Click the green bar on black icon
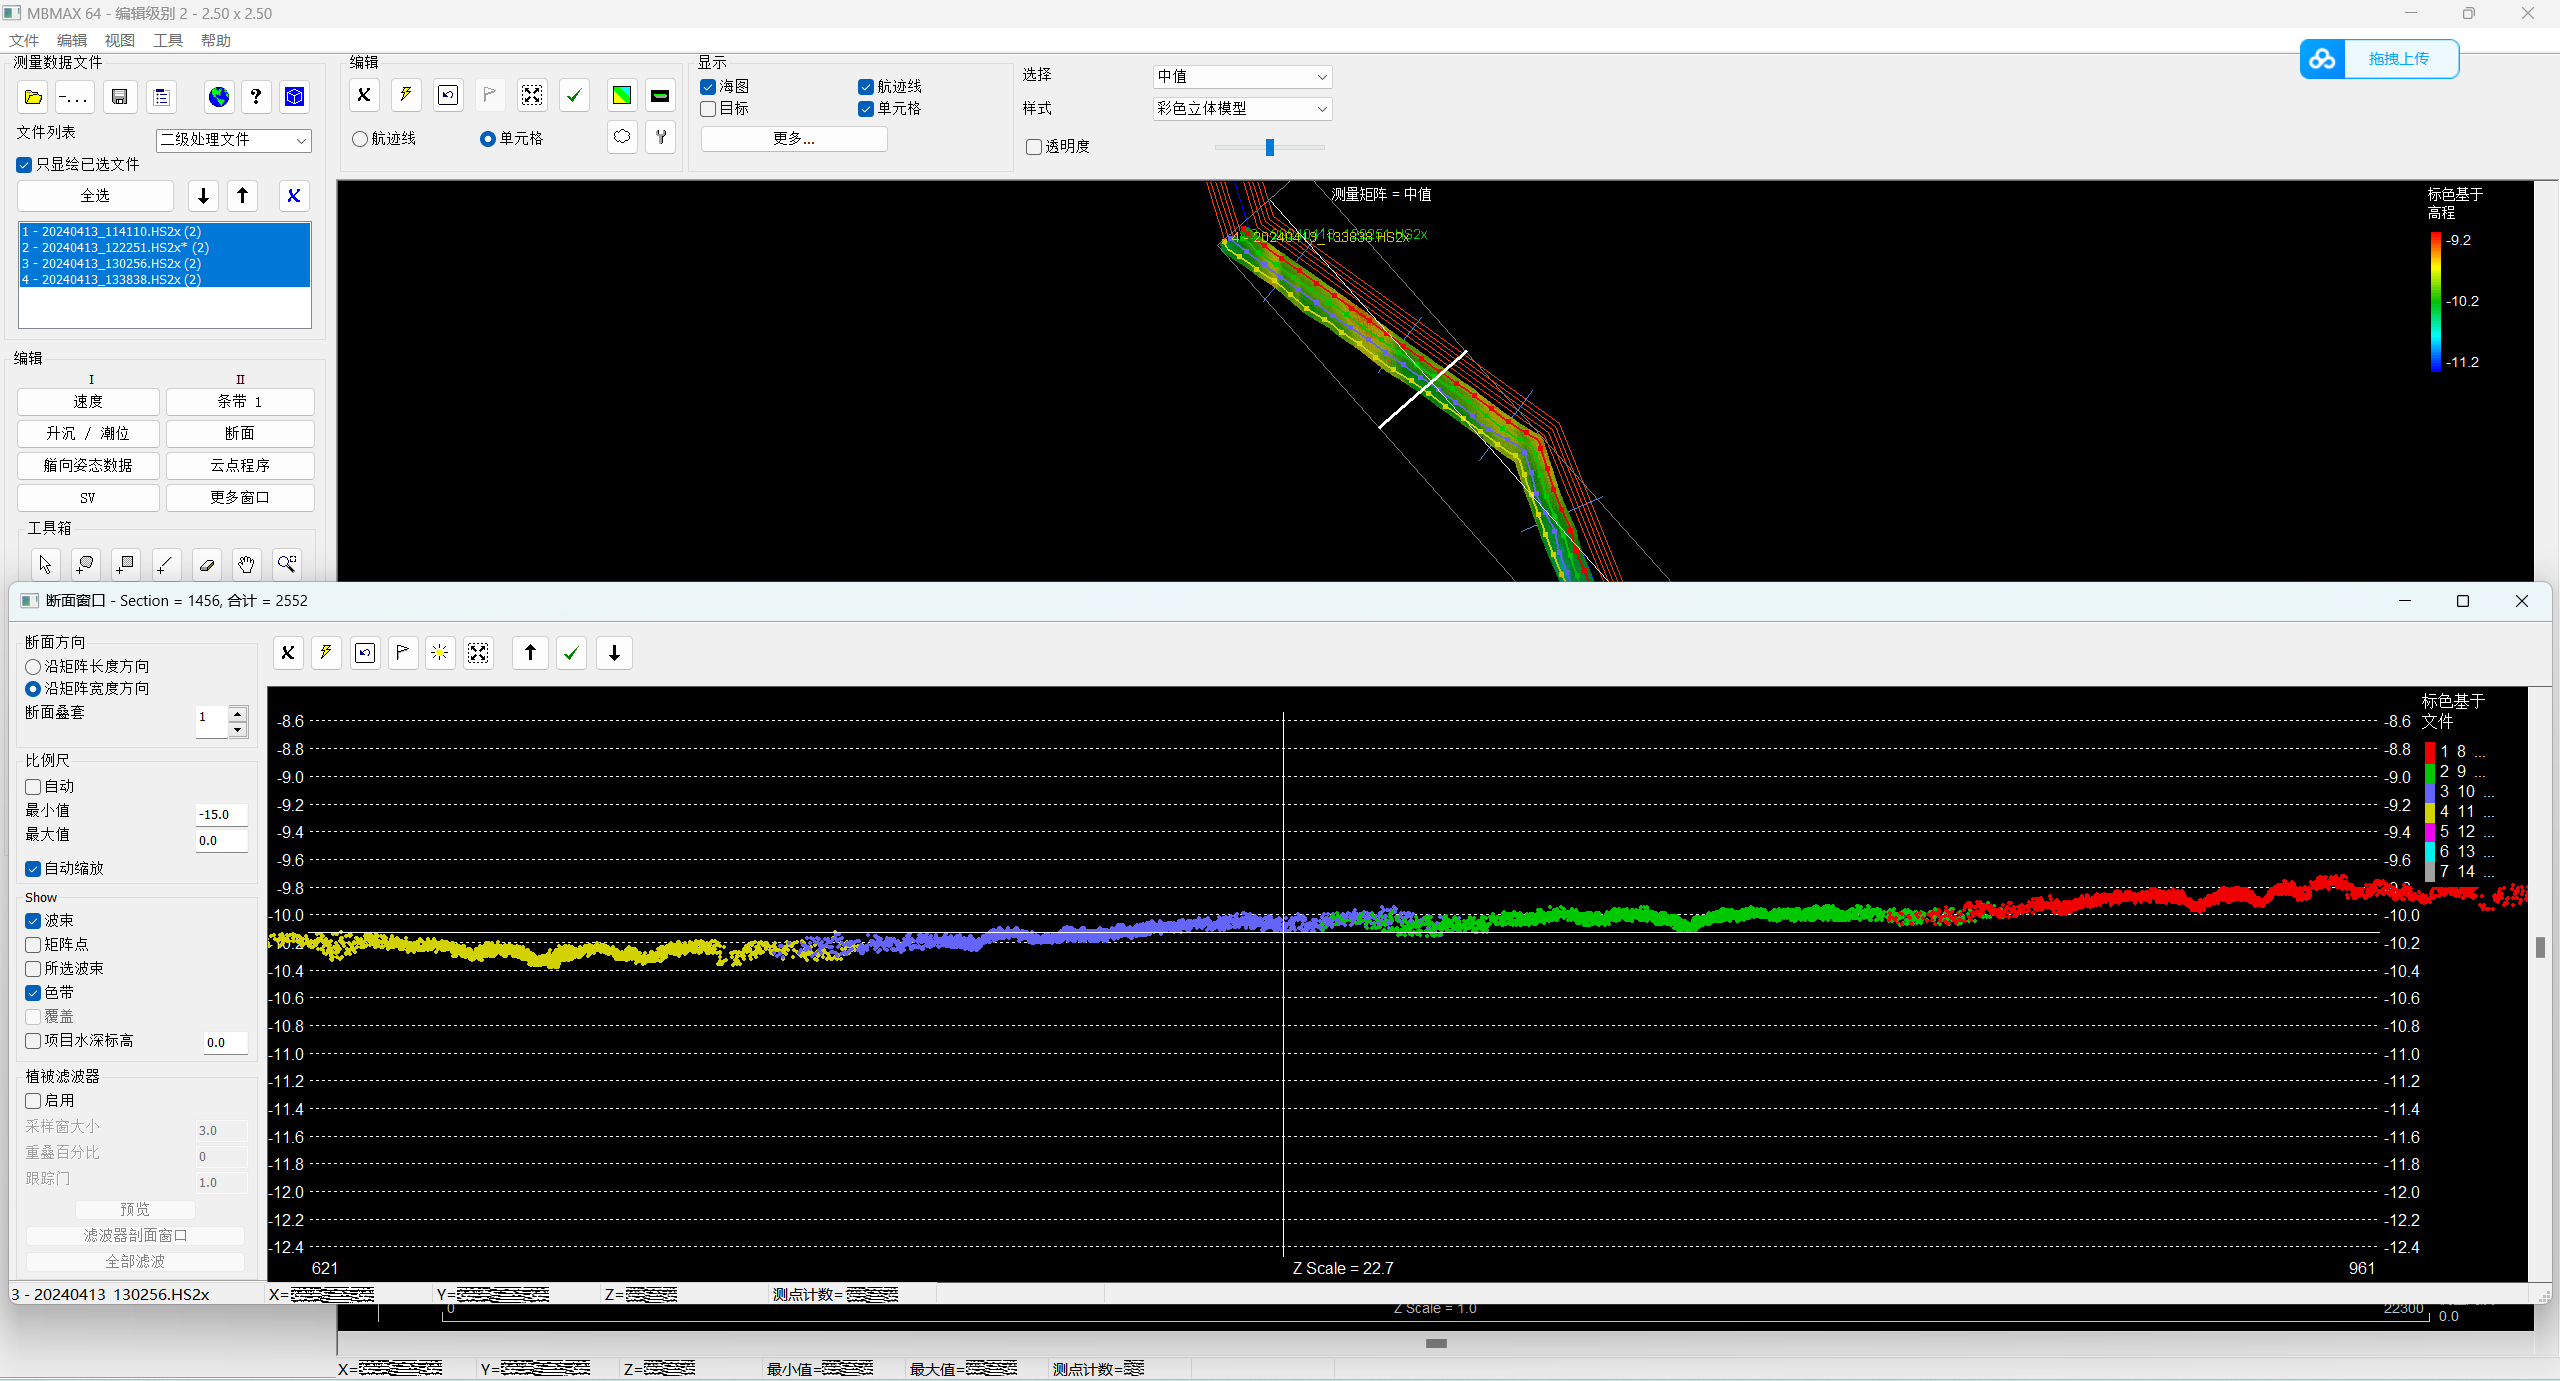The height and width of the screenshot is (1381, 2560). coord(660,95)
